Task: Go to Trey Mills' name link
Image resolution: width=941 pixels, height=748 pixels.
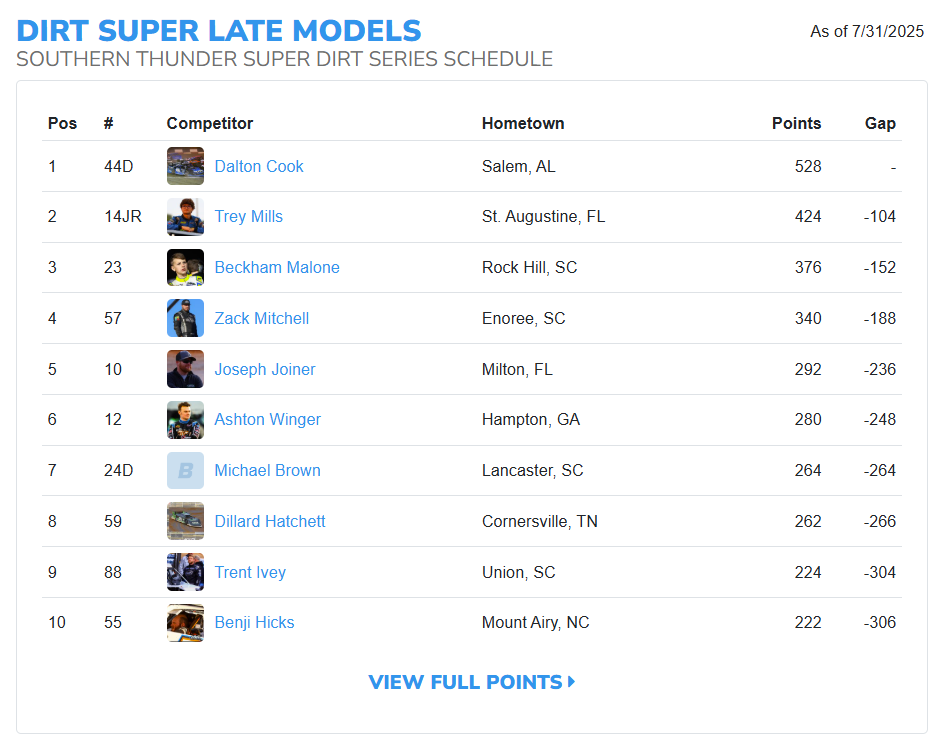Action: [x=249, y=217]
